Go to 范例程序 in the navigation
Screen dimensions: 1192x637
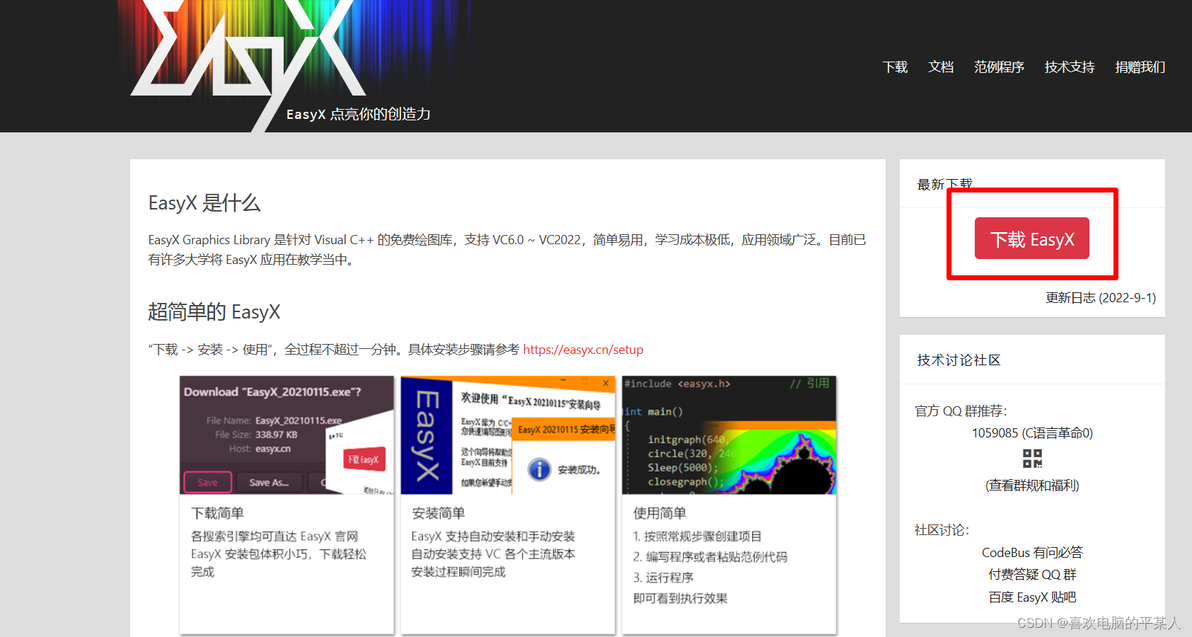pyautogui.click(x=999, y=67)
